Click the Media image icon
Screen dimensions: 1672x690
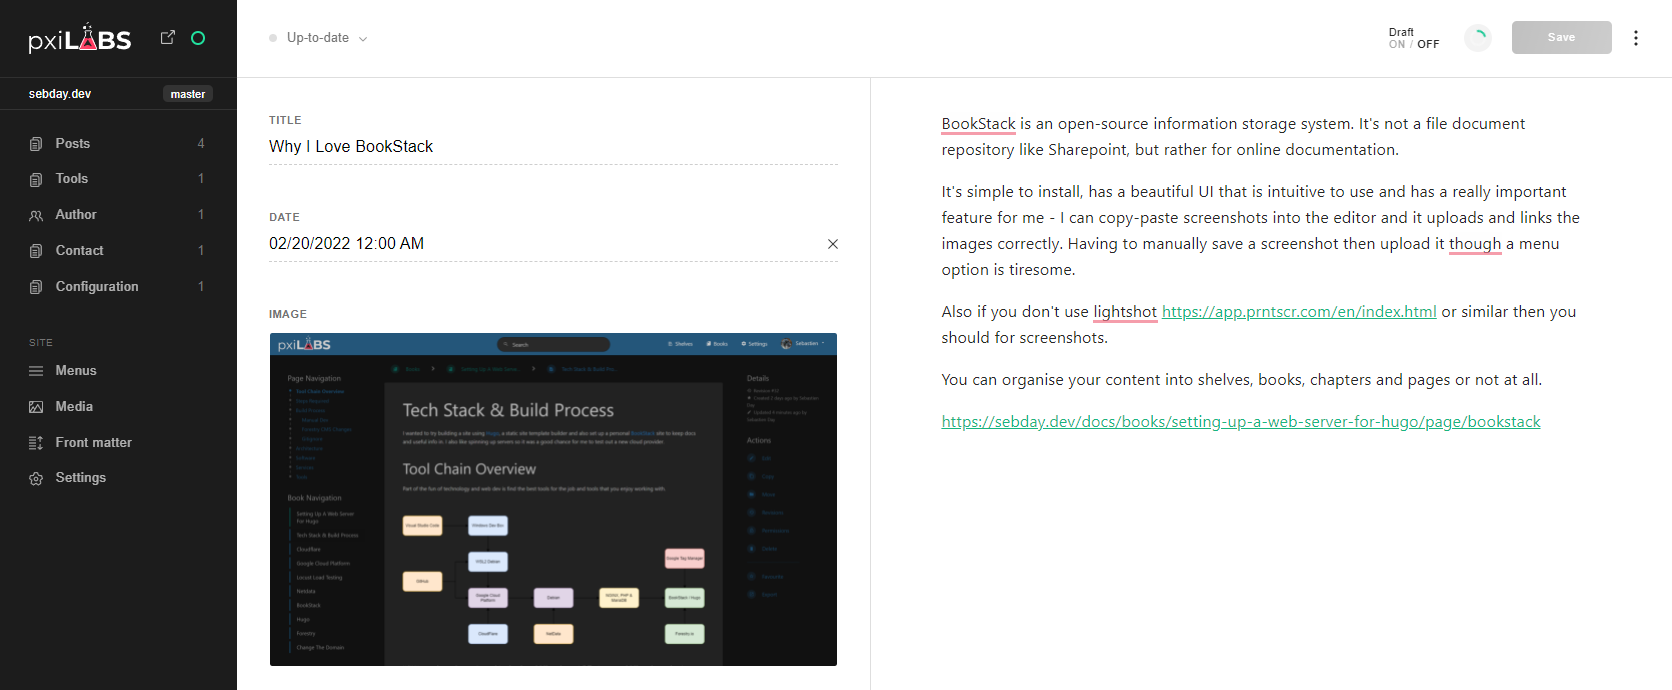(36, 407)
